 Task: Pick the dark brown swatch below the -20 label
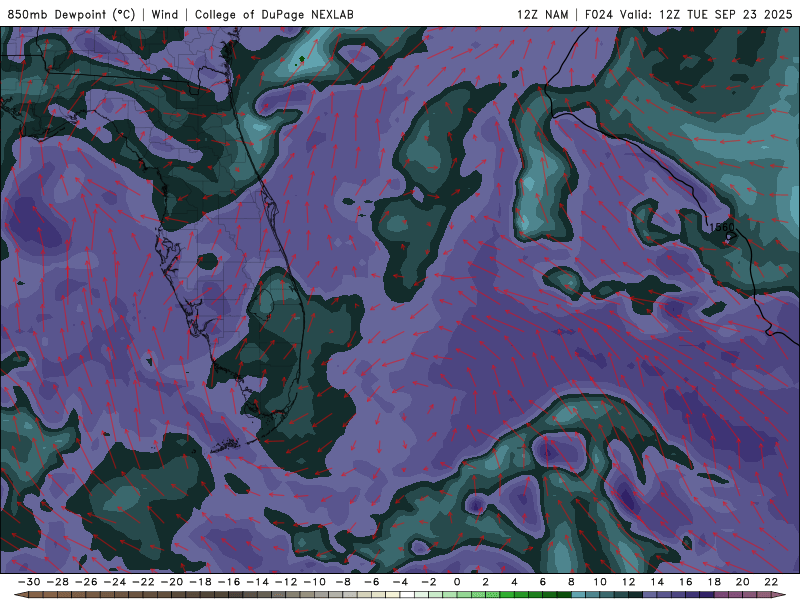click(179, 595)
